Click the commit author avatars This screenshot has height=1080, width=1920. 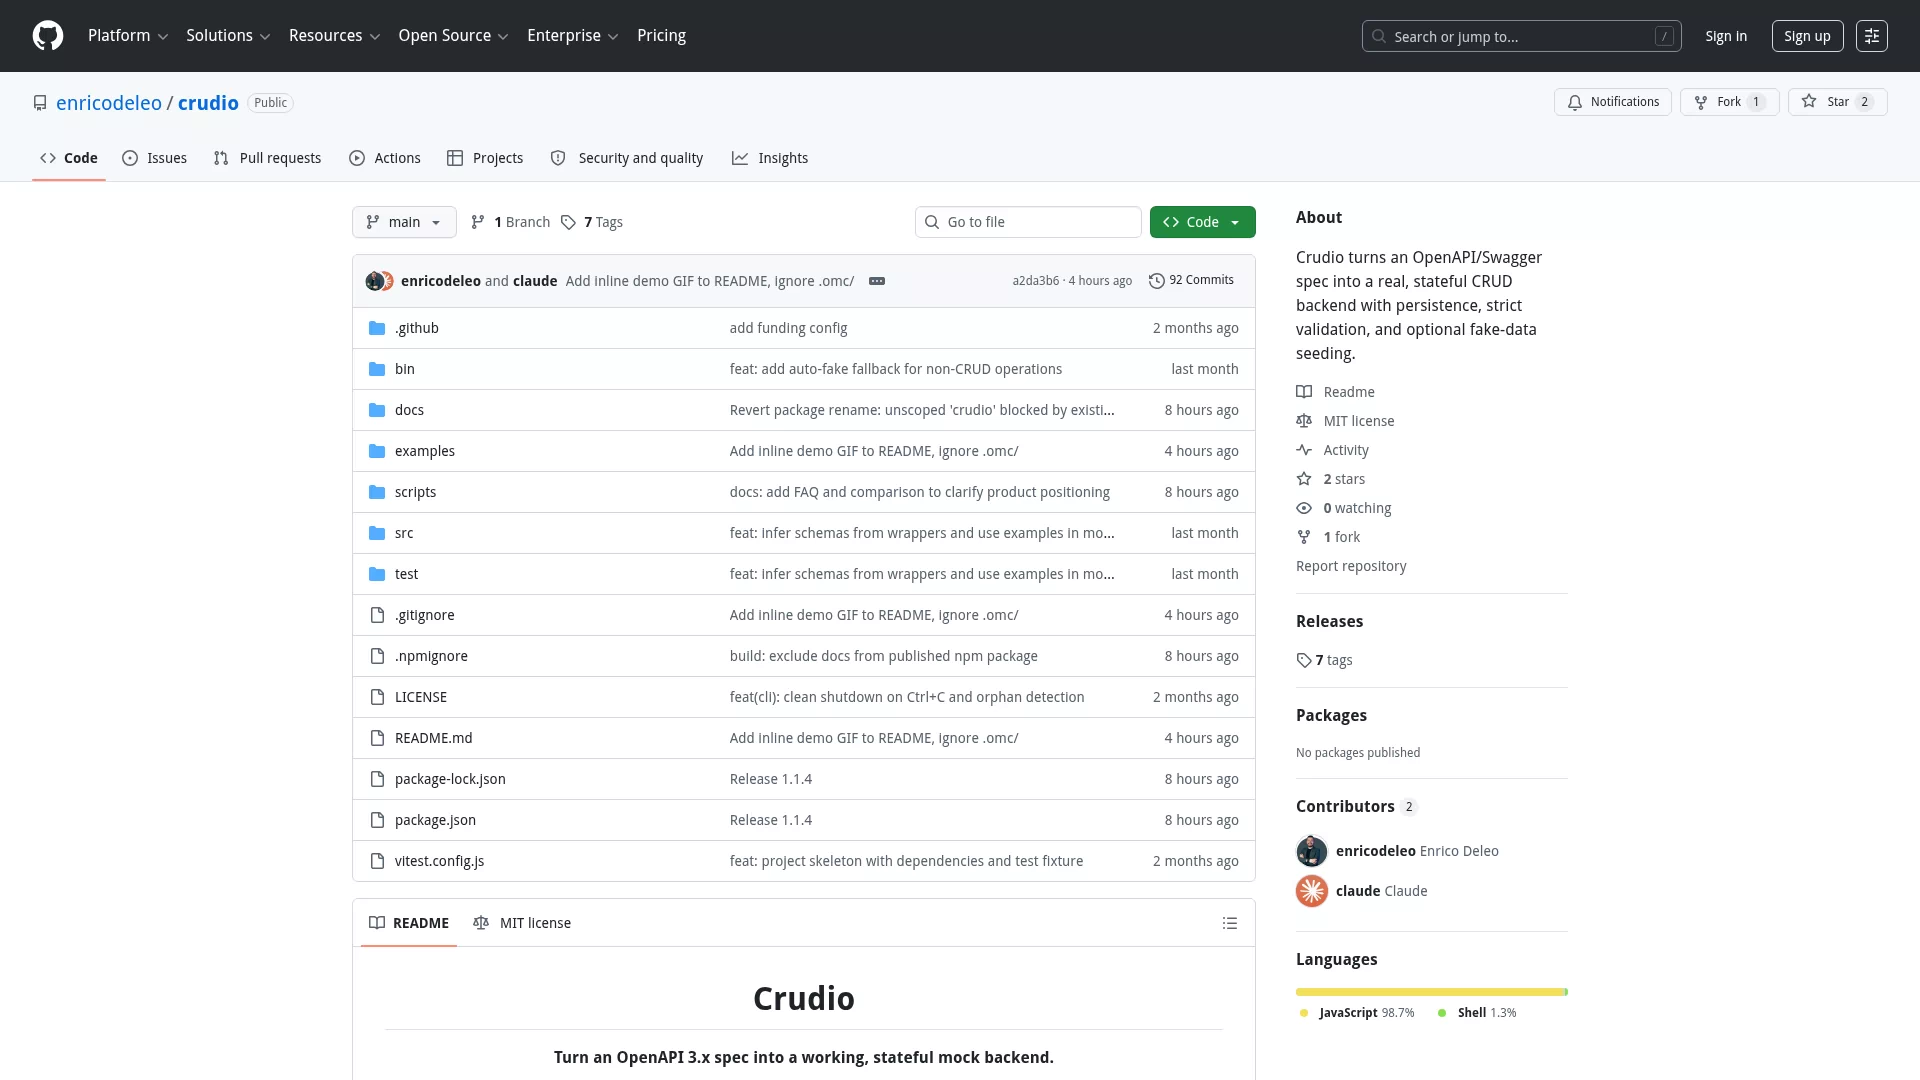[x=380, y=281]
